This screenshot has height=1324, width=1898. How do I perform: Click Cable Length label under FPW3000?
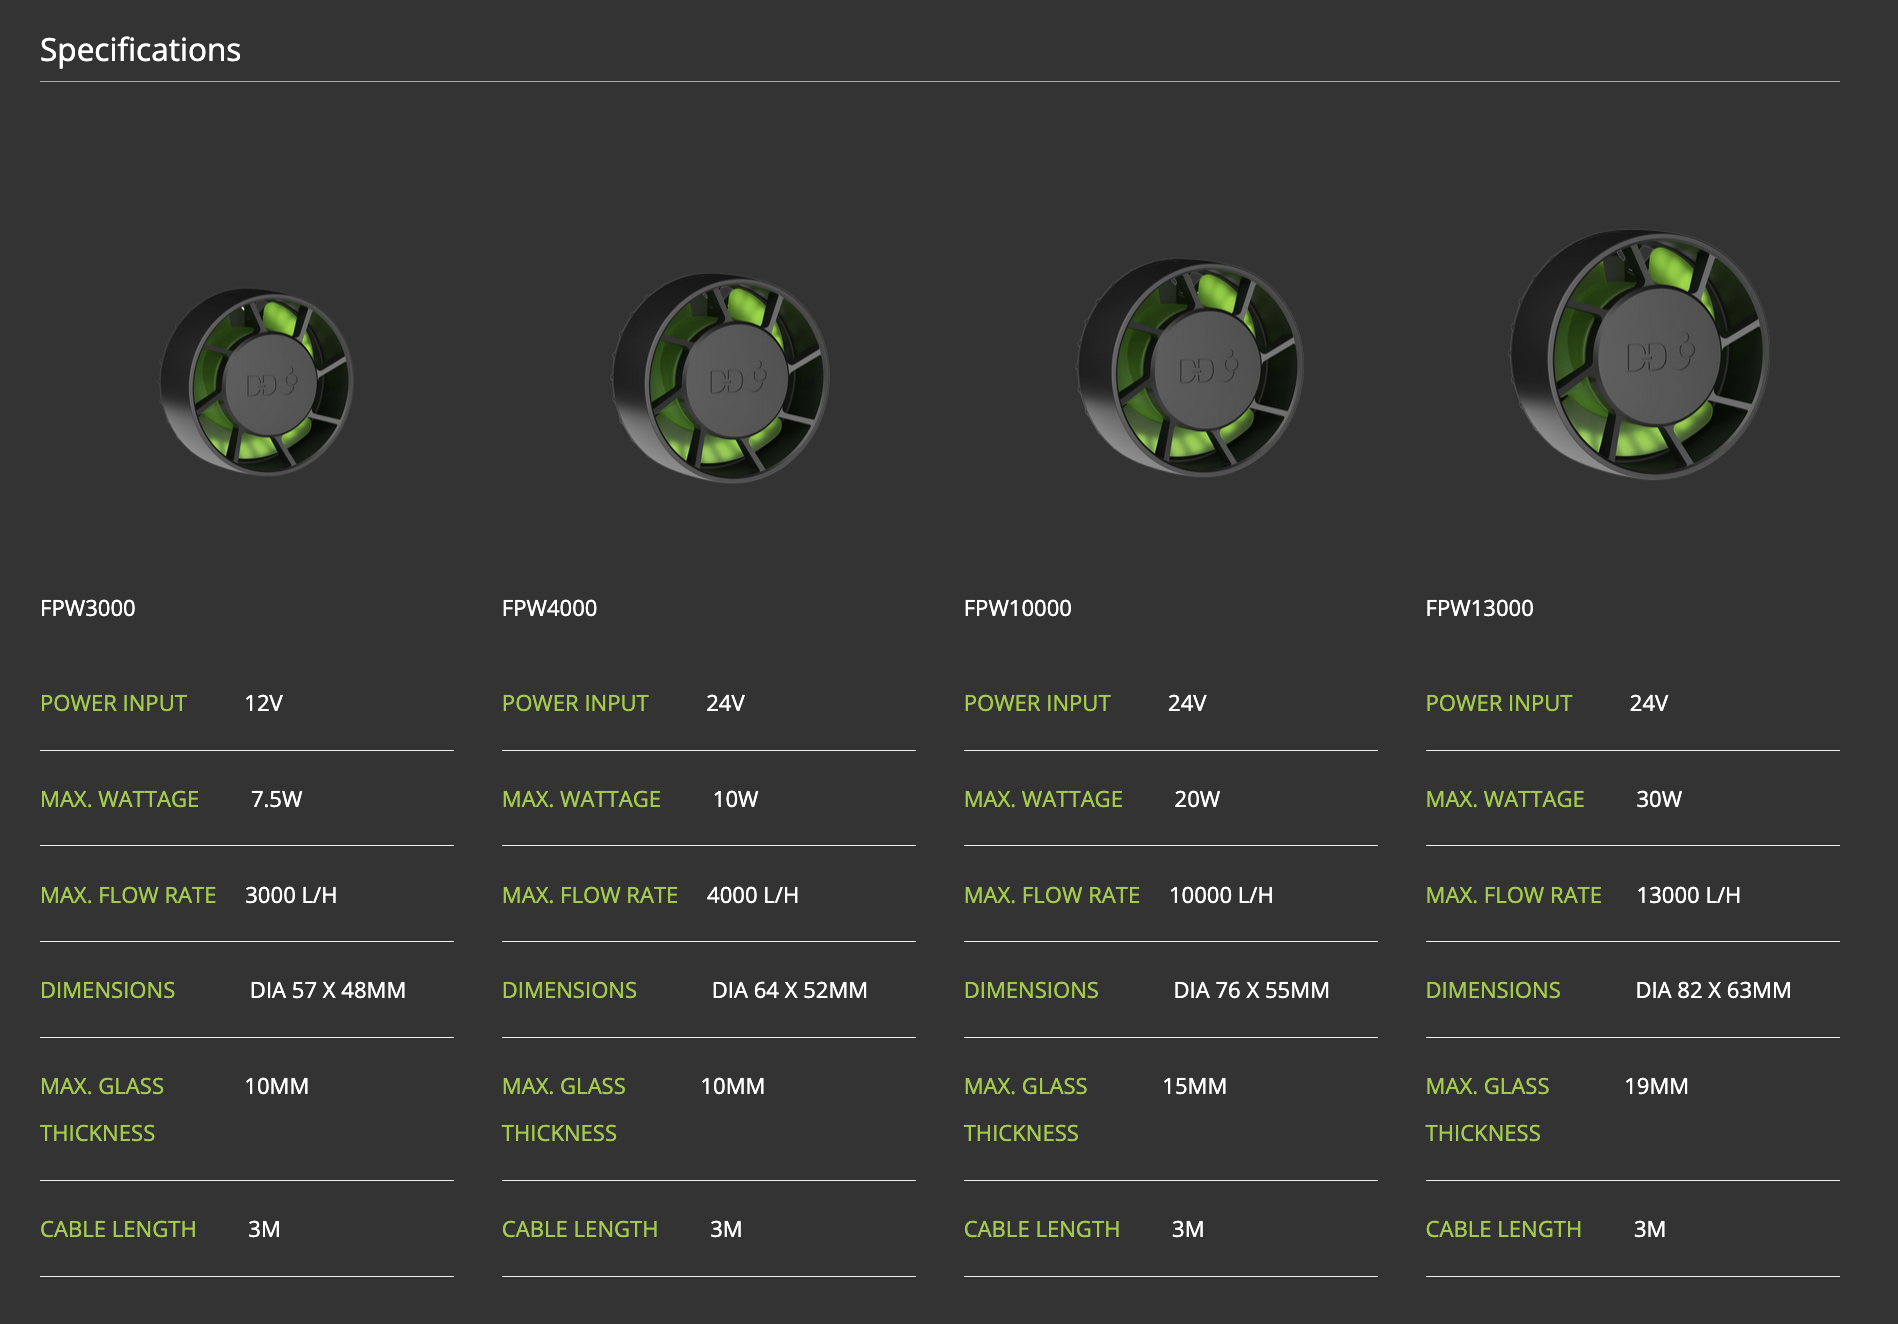pos(118,1229)
